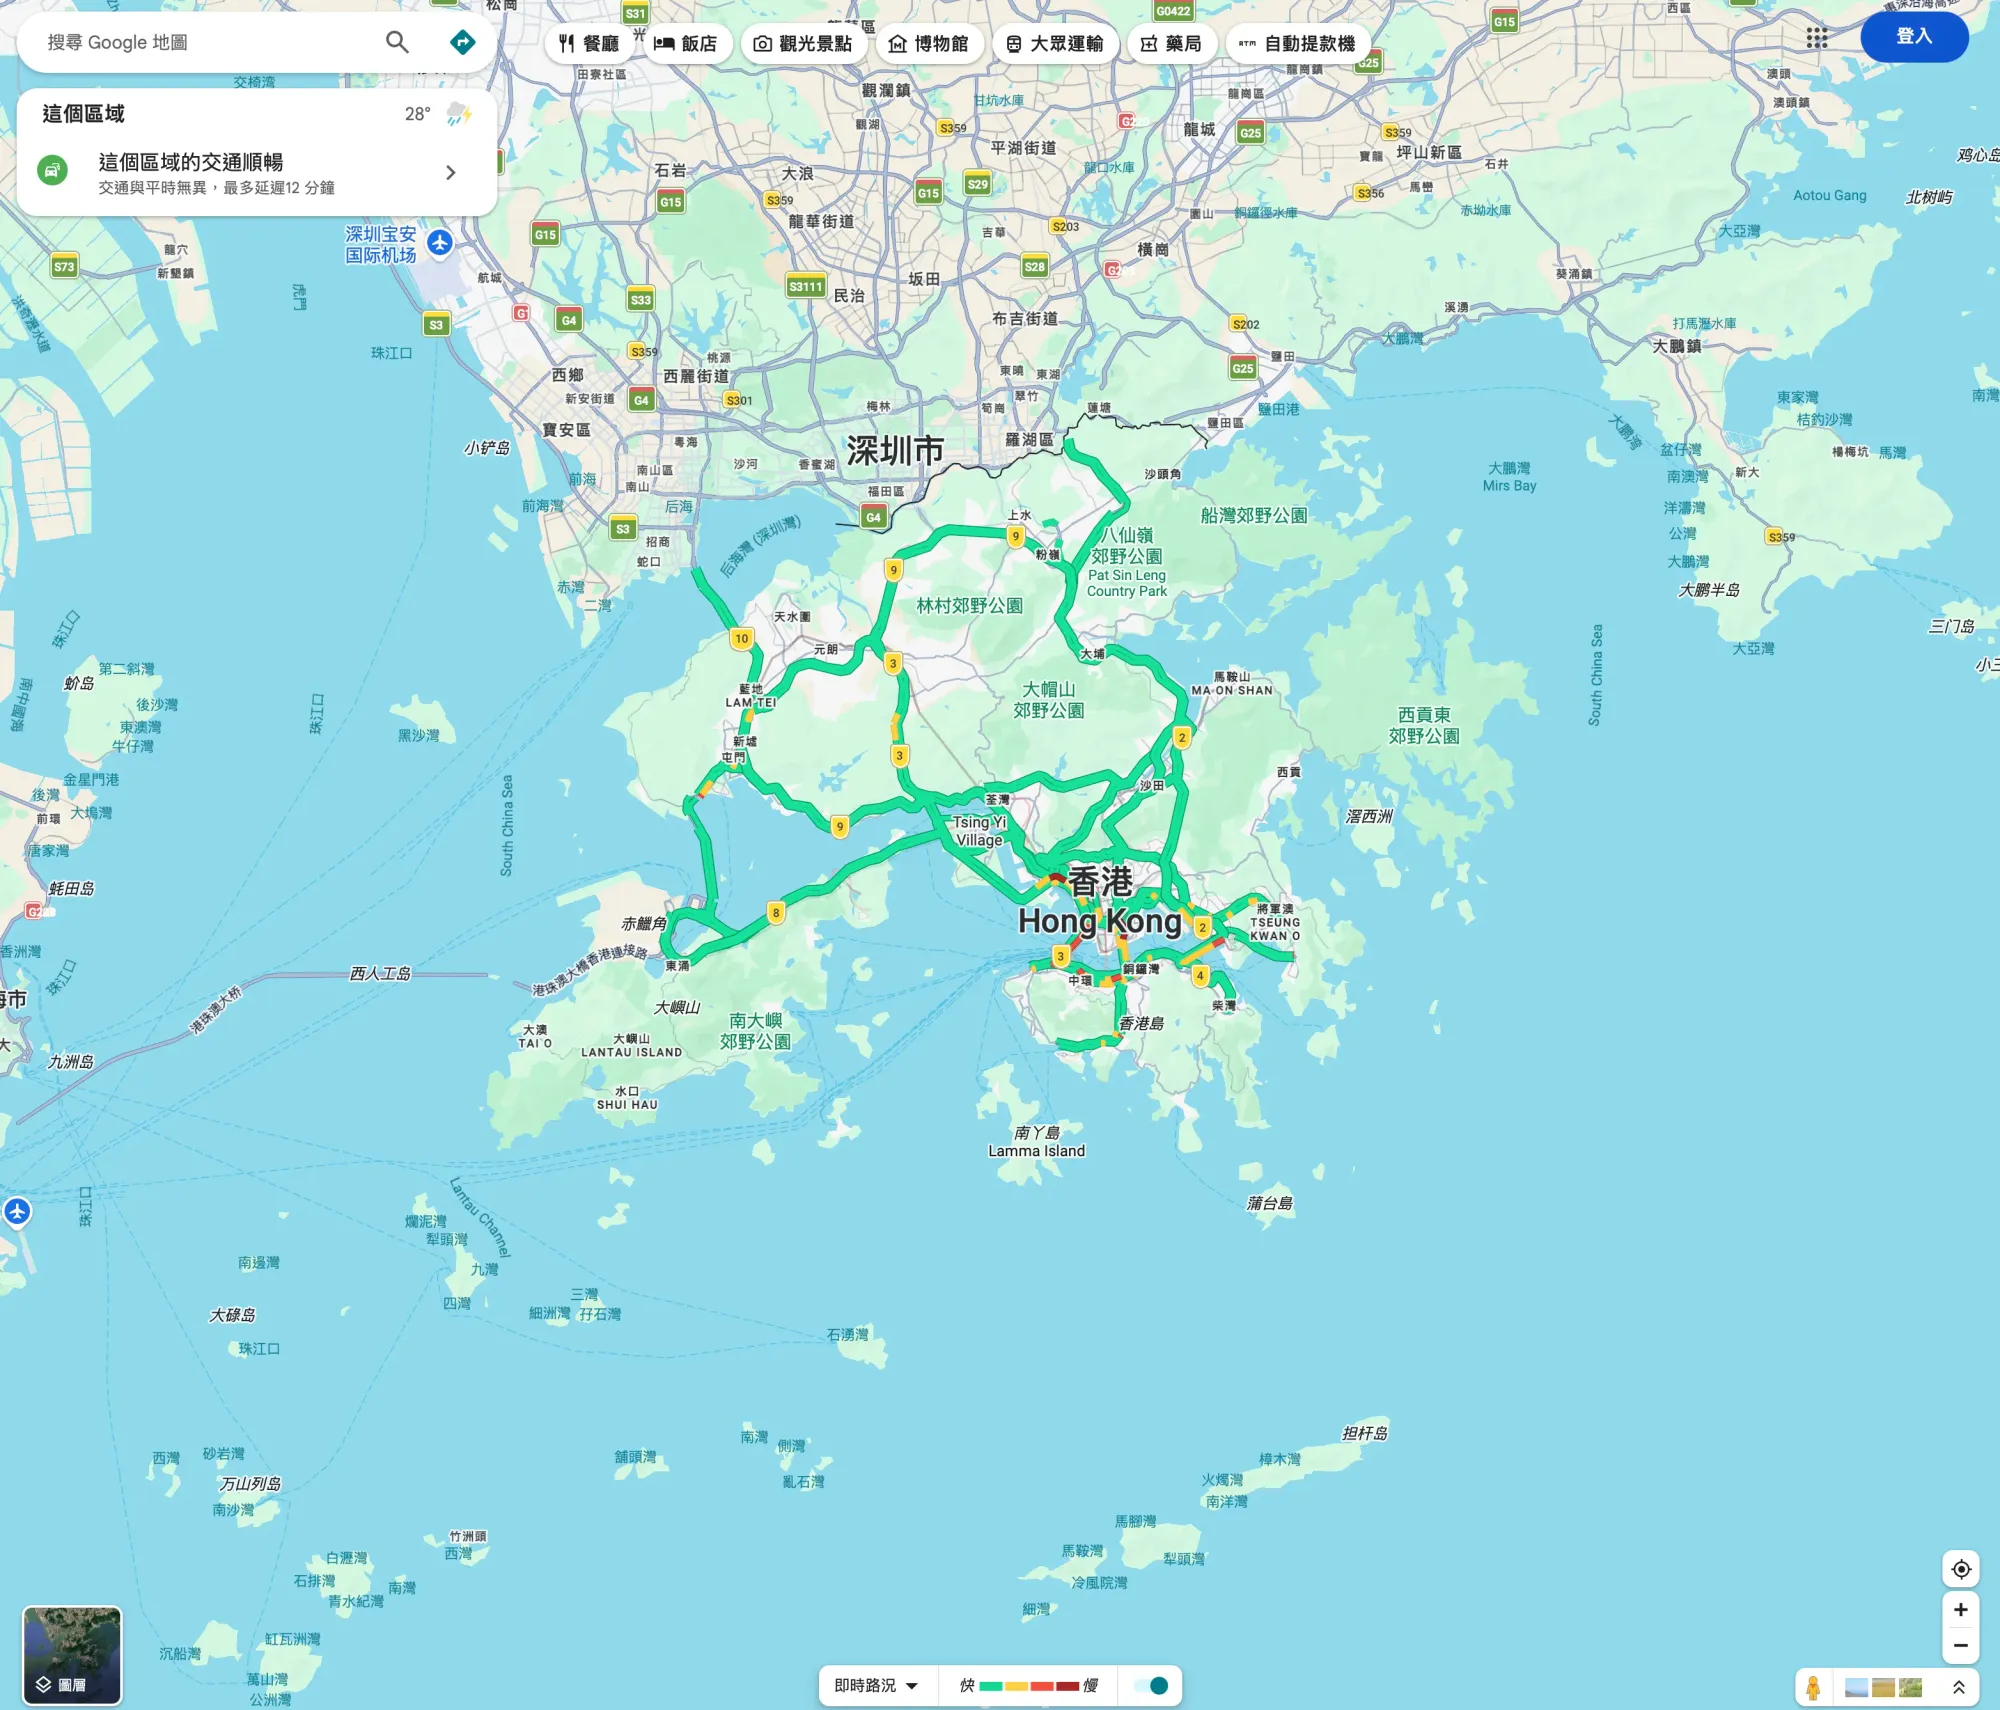The width and height of the screenshot is (2000, 1710).
Task: Click the dark red slow traffic legend color
Action: click(x=1067, y=1686)
